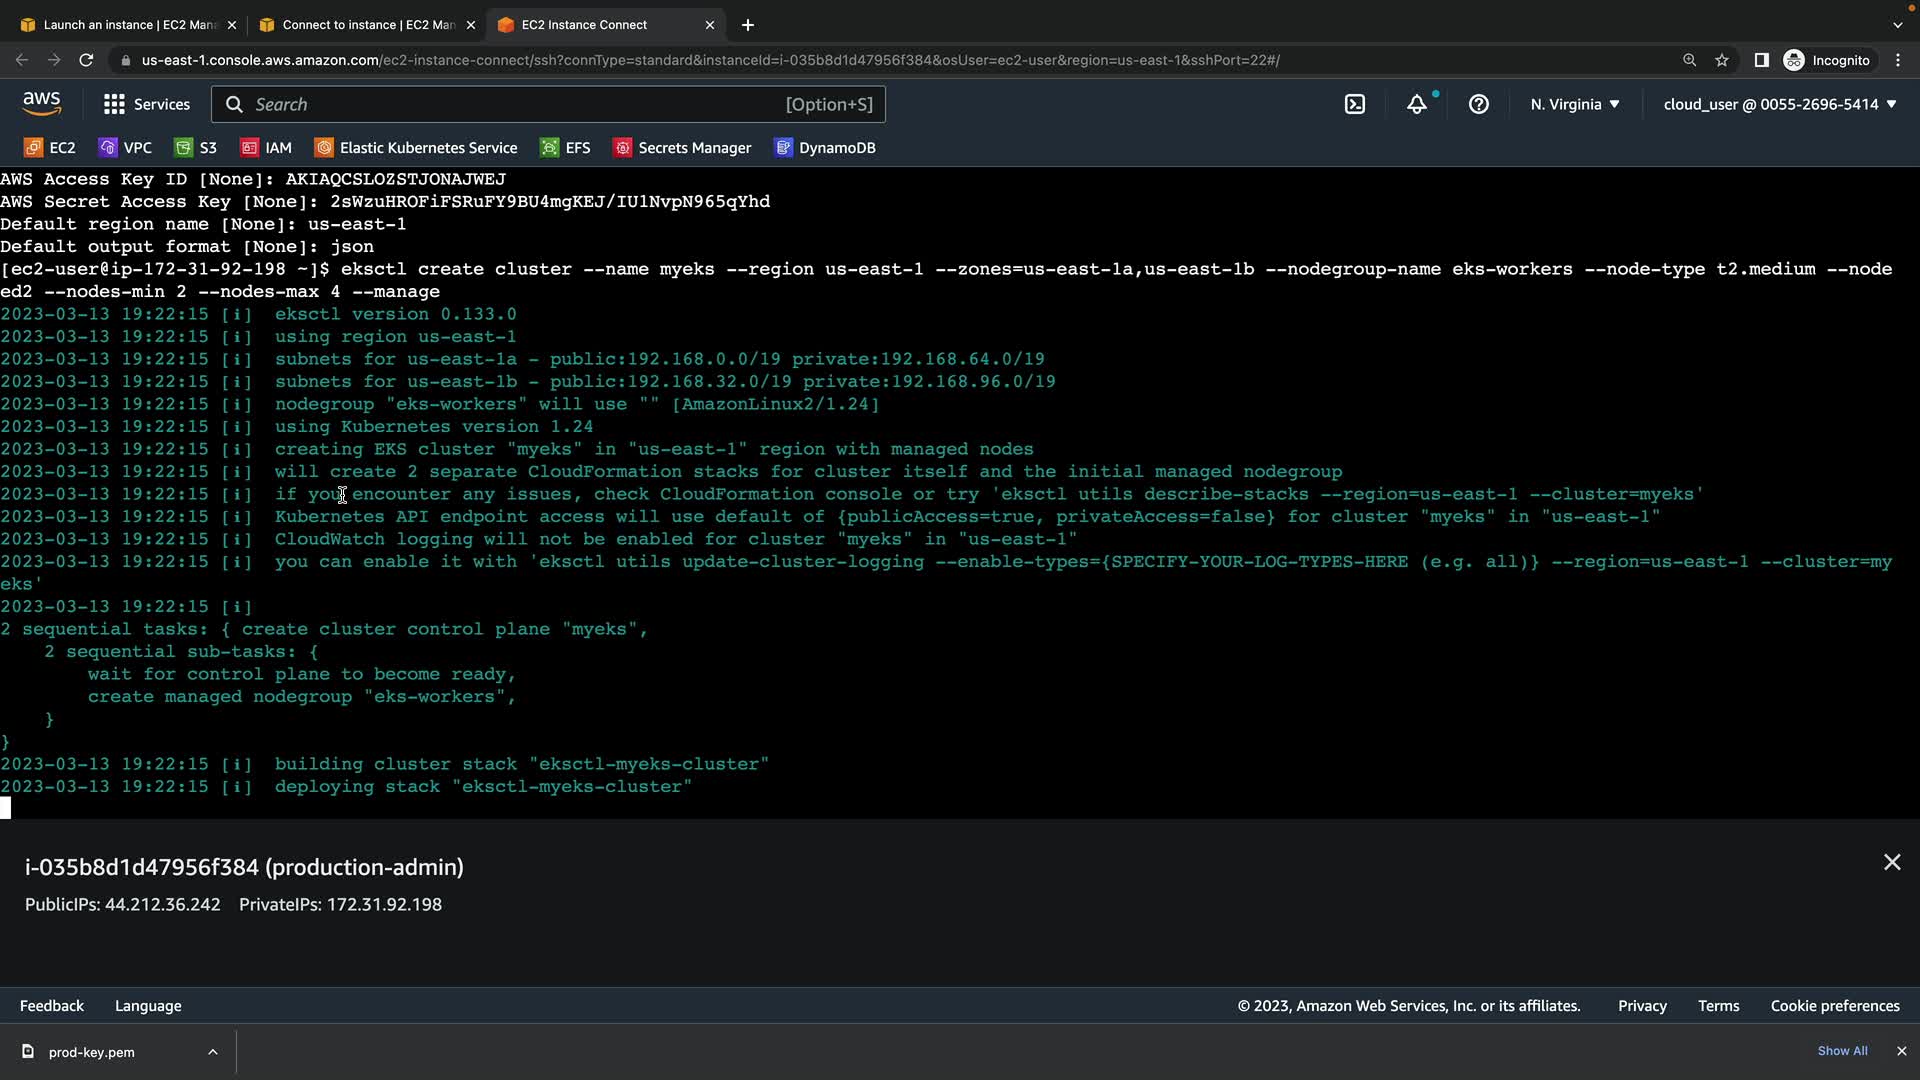Click the help question mark icon
Image resolution: width=1920 pixels, height=1080 pixels.
(x=1478, y=104)
